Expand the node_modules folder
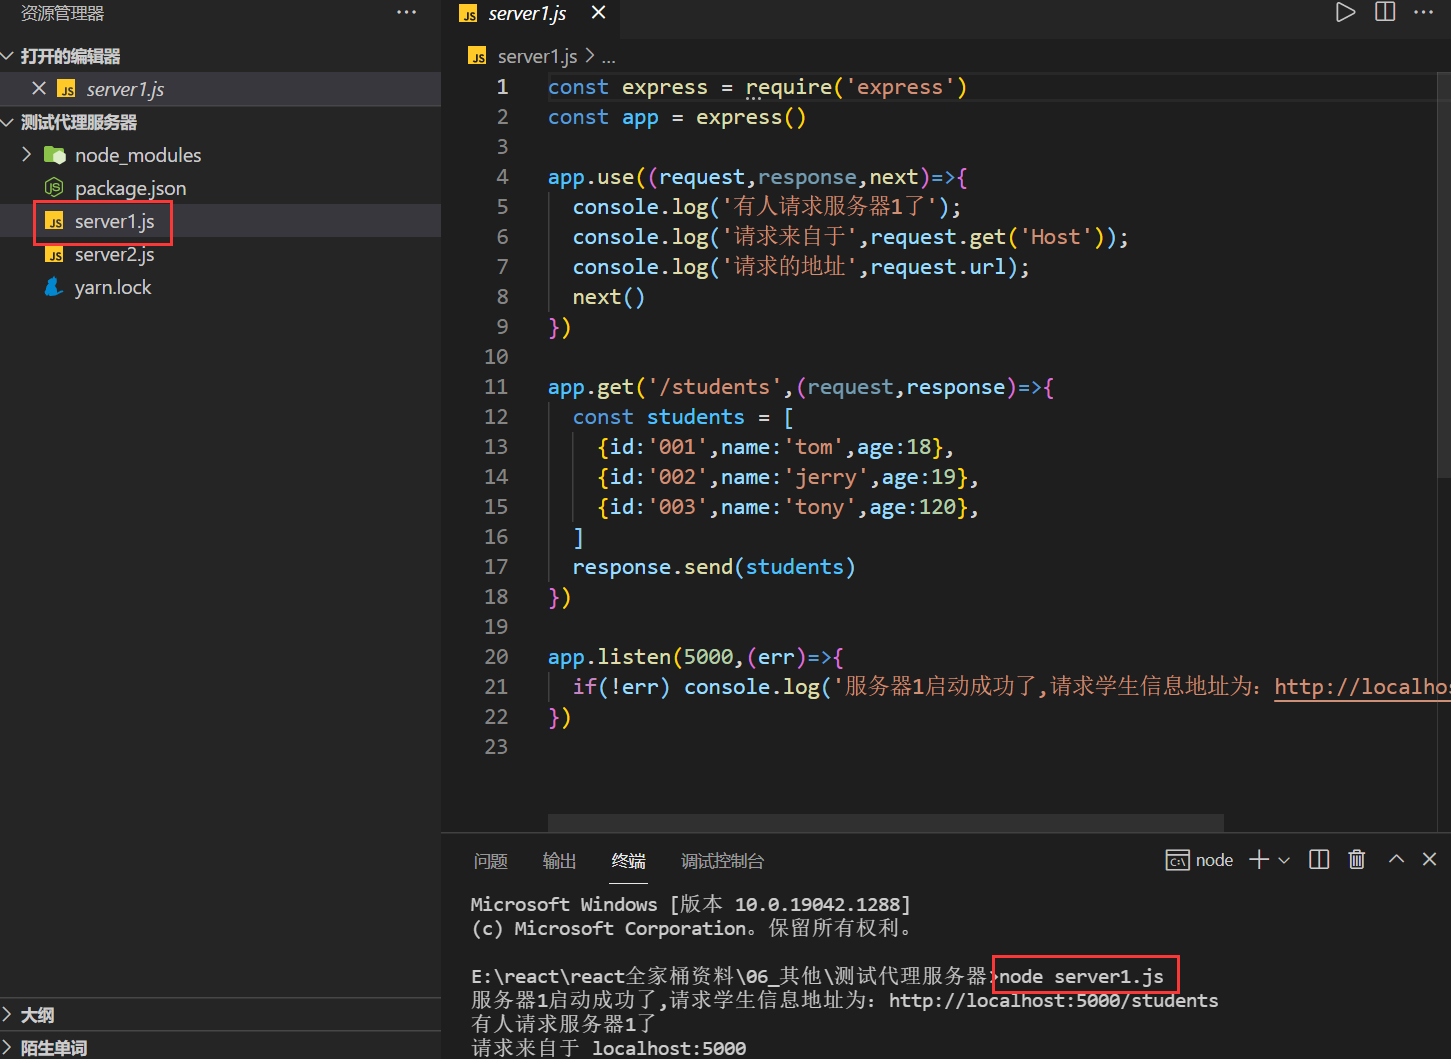The image size is (1451, 1059). point(27,155)
